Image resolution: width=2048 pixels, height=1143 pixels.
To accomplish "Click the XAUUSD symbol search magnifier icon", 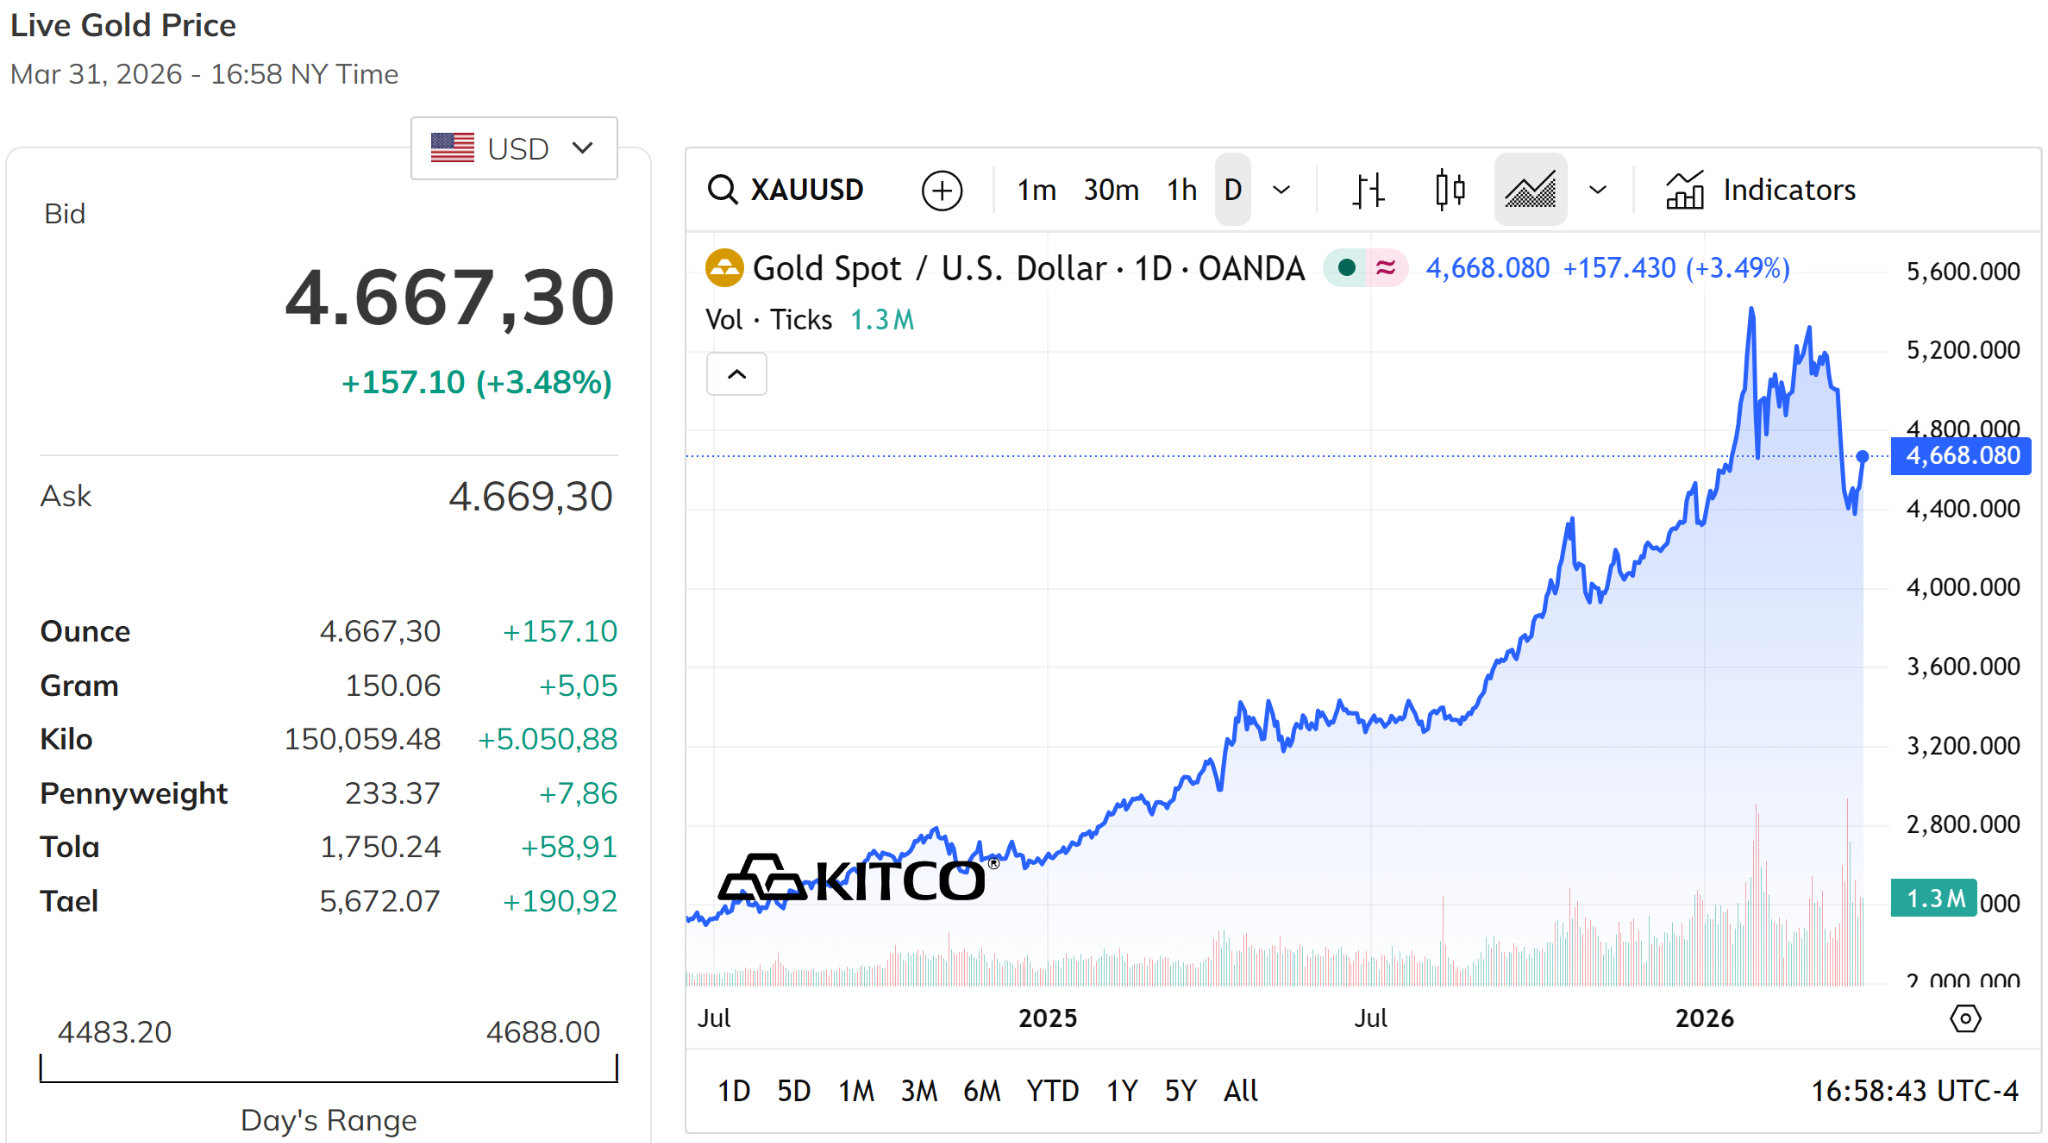I will pyautogui.click(x=722, y=189).
